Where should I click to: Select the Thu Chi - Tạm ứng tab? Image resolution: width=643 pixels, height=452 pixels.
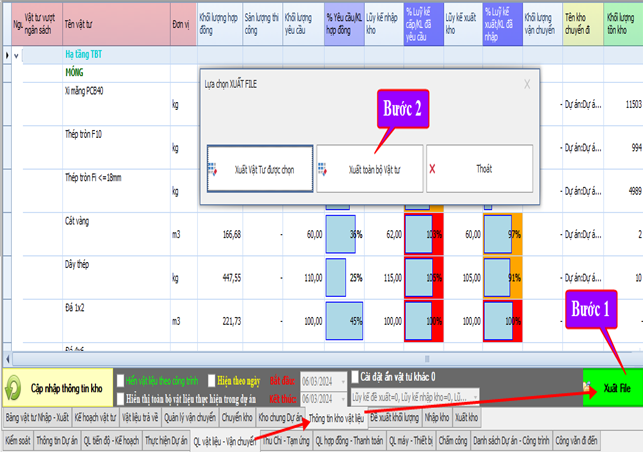(285, 440)
